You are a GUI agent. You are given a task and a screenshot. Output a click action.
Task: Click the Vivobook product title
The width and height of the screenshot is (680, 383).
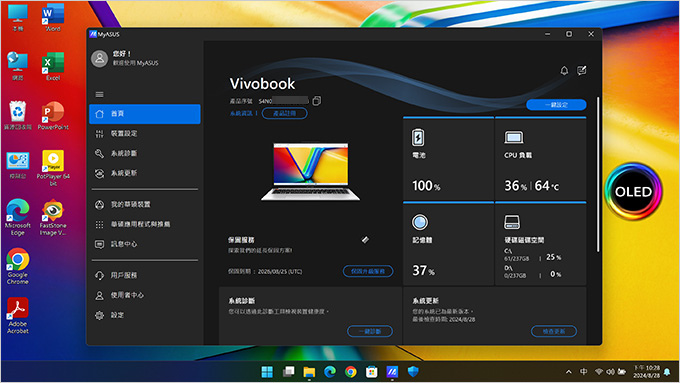click(x=262, y=84)
